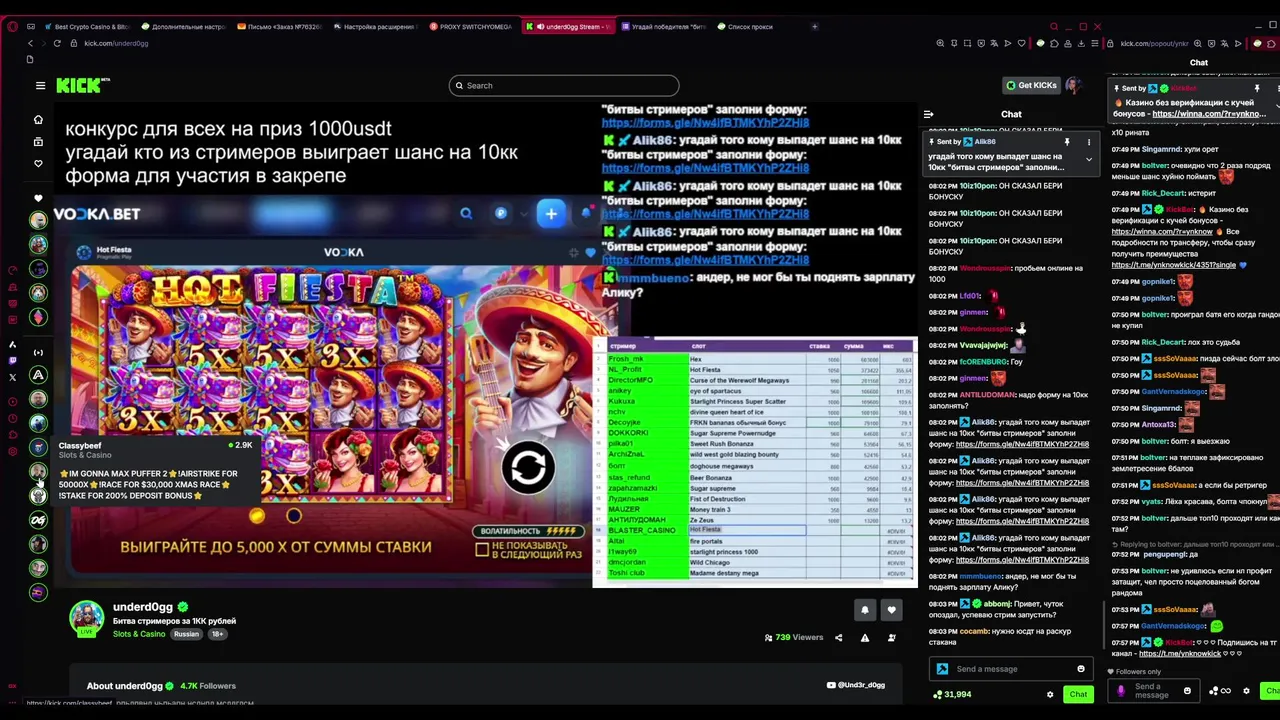Unpin the KickBot message in popout chat
This screenshot has width=1280, height=720.
(1256, 88)
